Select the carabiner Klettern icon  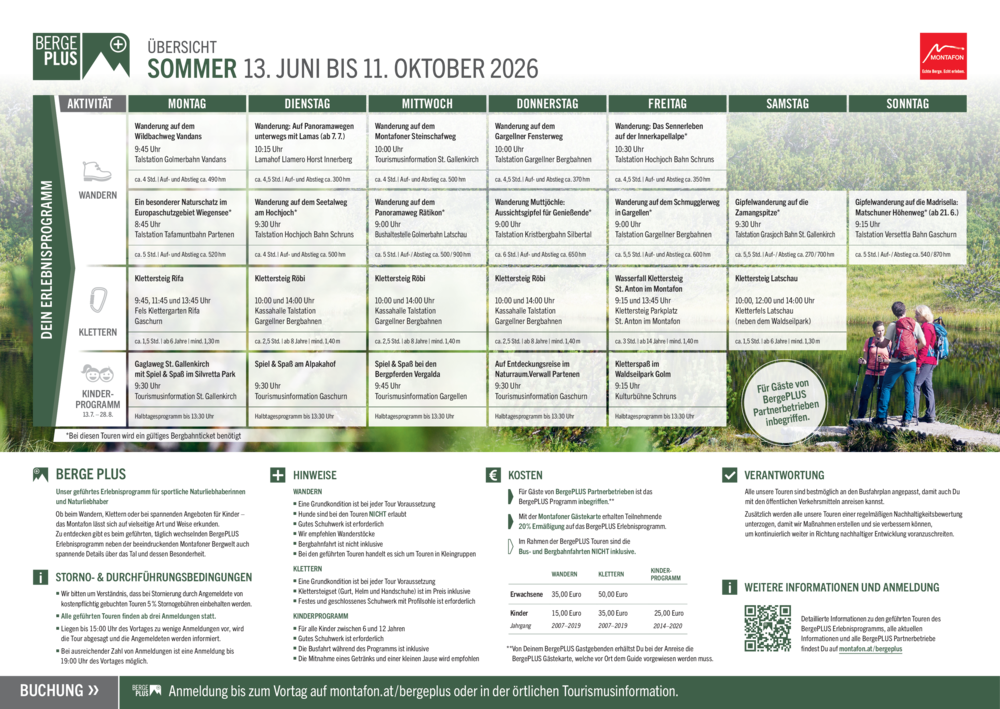(x=97, y=301)
